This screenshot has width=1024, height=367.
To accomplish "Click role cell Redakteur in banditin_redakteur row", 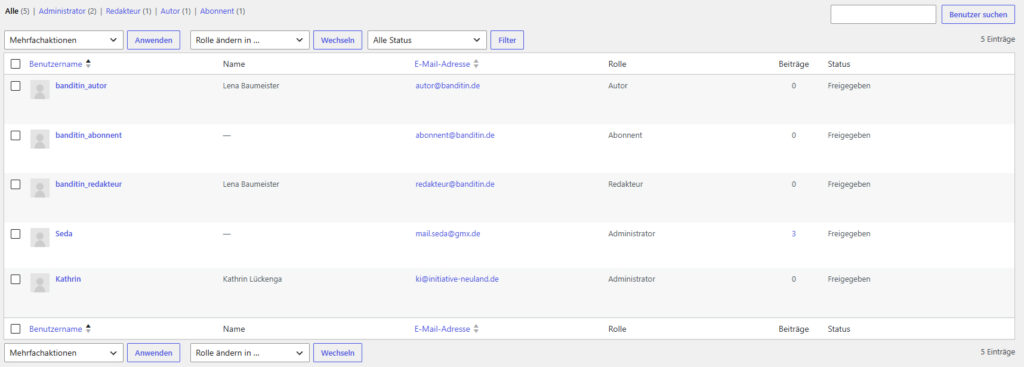I will (x=625, y=184).
